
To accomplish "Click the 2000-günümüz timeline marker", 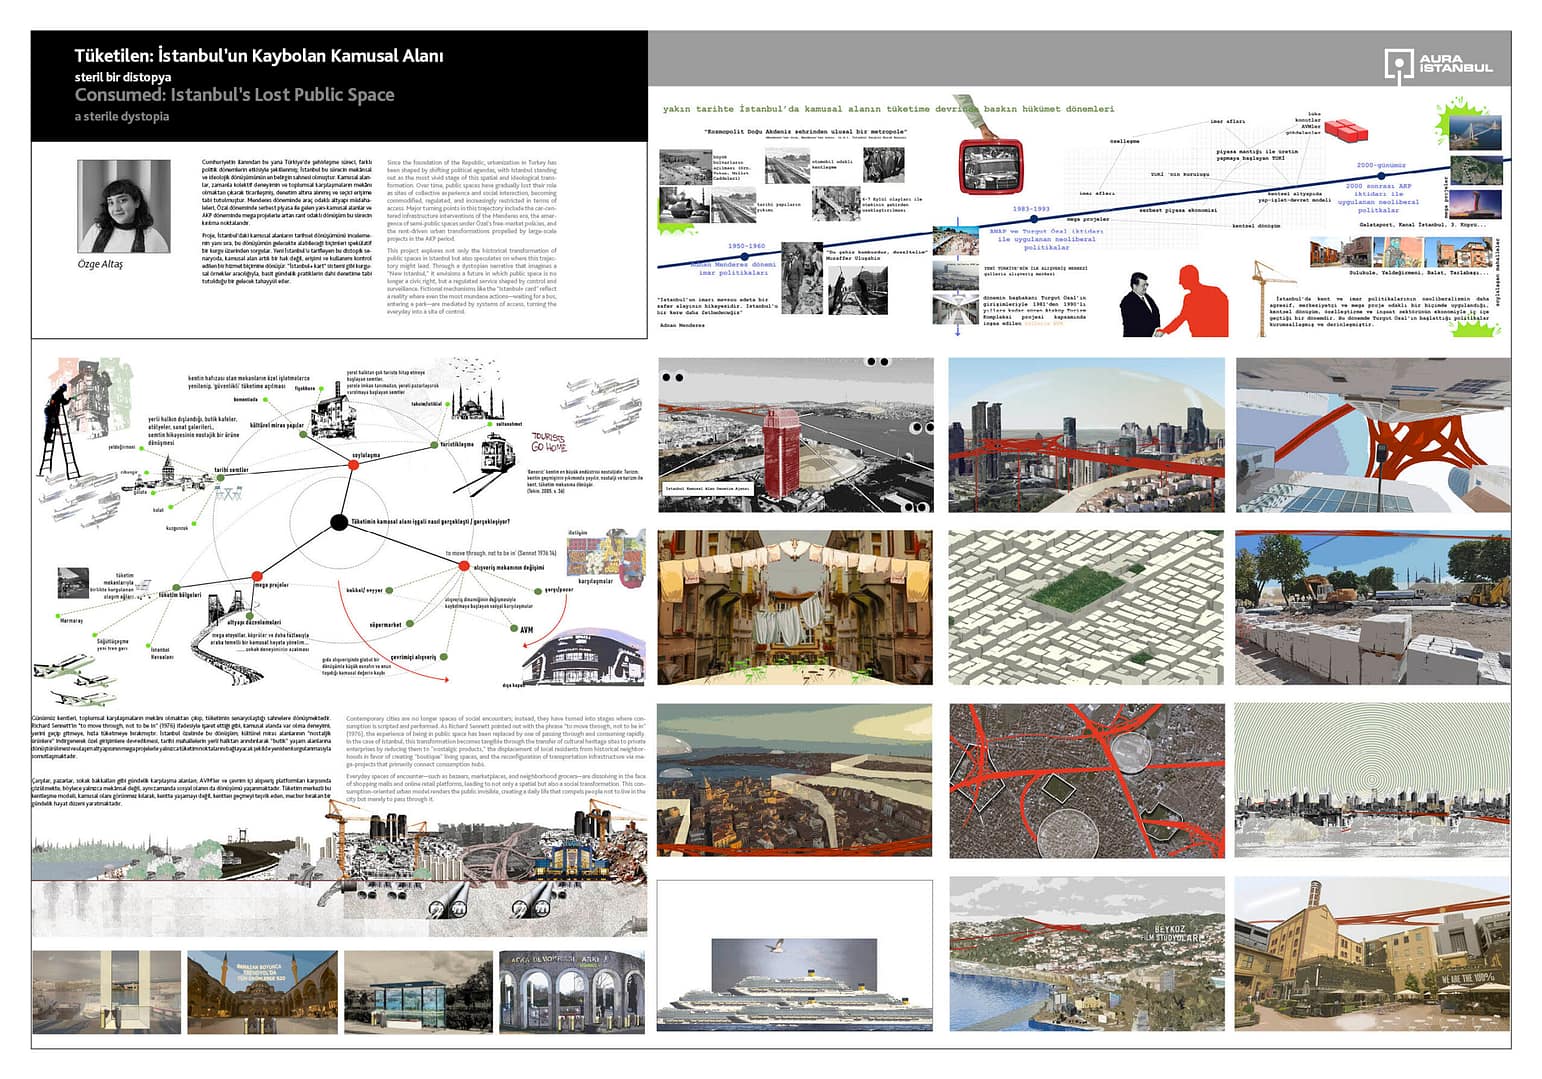I will point(1381,175).
